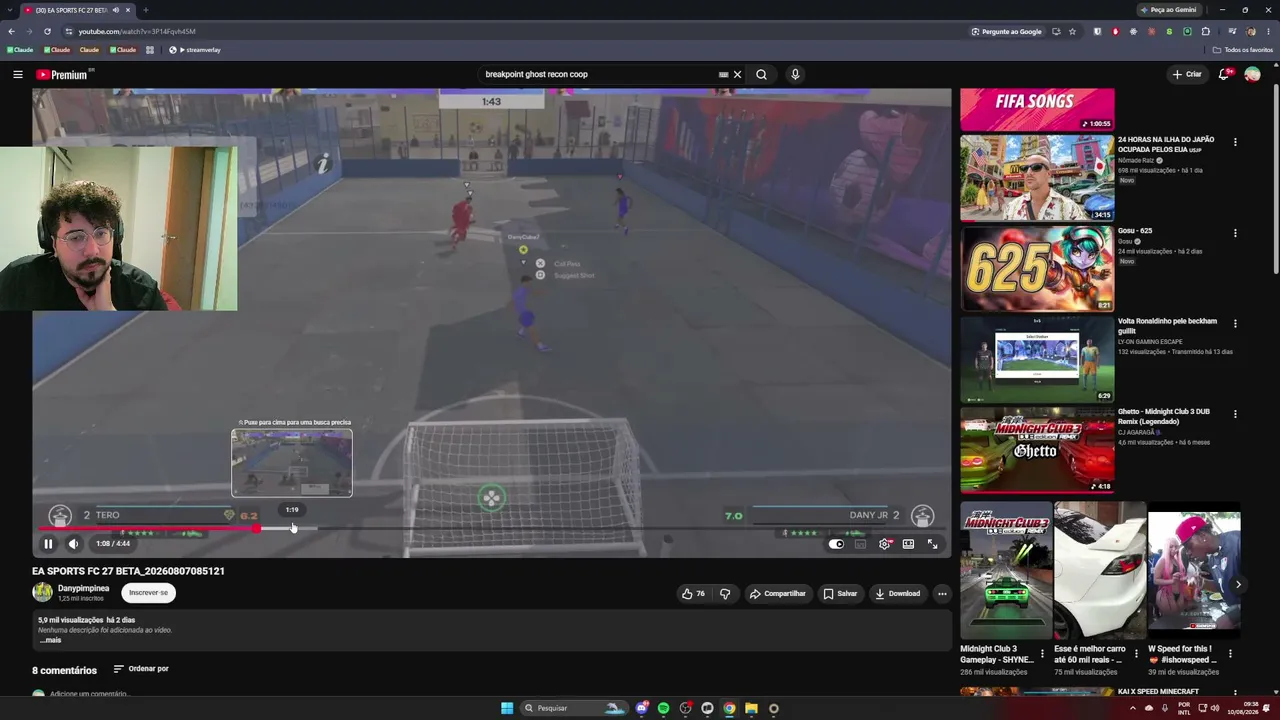Clear the YouTube search text with the X

coord(737,74)
